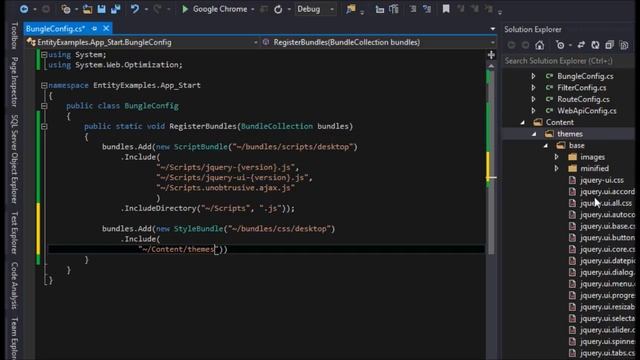
Task: Click the Search Solution Explorer input field
Action: pyautogui.click(x=568, y=61)
